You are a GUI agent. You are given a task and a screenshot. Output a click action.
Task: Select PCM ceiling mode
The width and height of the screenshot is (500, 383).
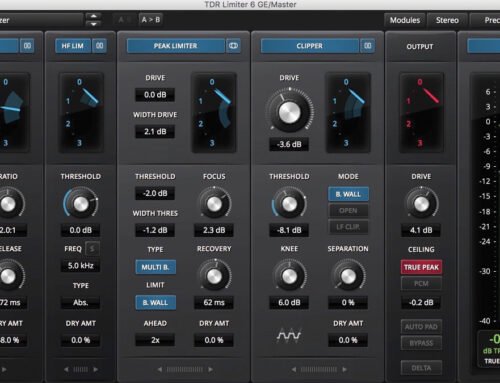click(421, 284)
